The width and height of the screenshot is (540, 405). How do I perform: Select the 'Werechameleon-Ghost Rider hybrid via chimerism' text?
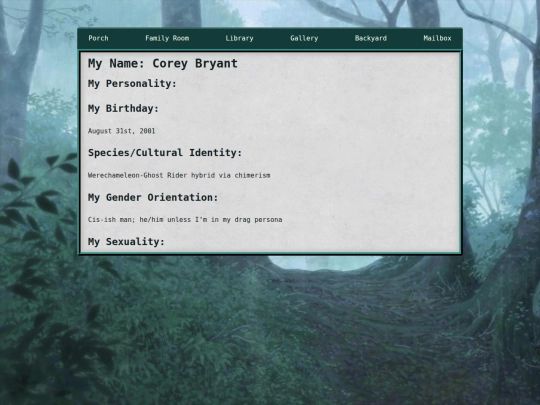coord(179,175)
